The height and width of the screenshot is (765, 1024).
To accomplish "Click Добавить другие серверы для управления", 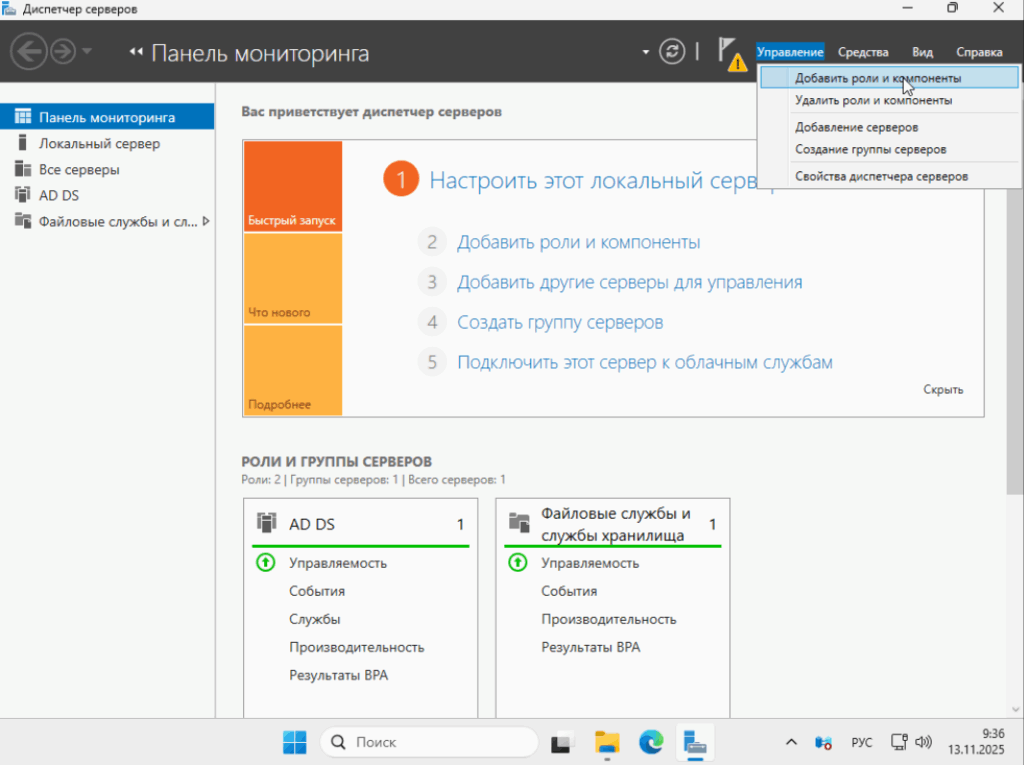I will point(630,282).
